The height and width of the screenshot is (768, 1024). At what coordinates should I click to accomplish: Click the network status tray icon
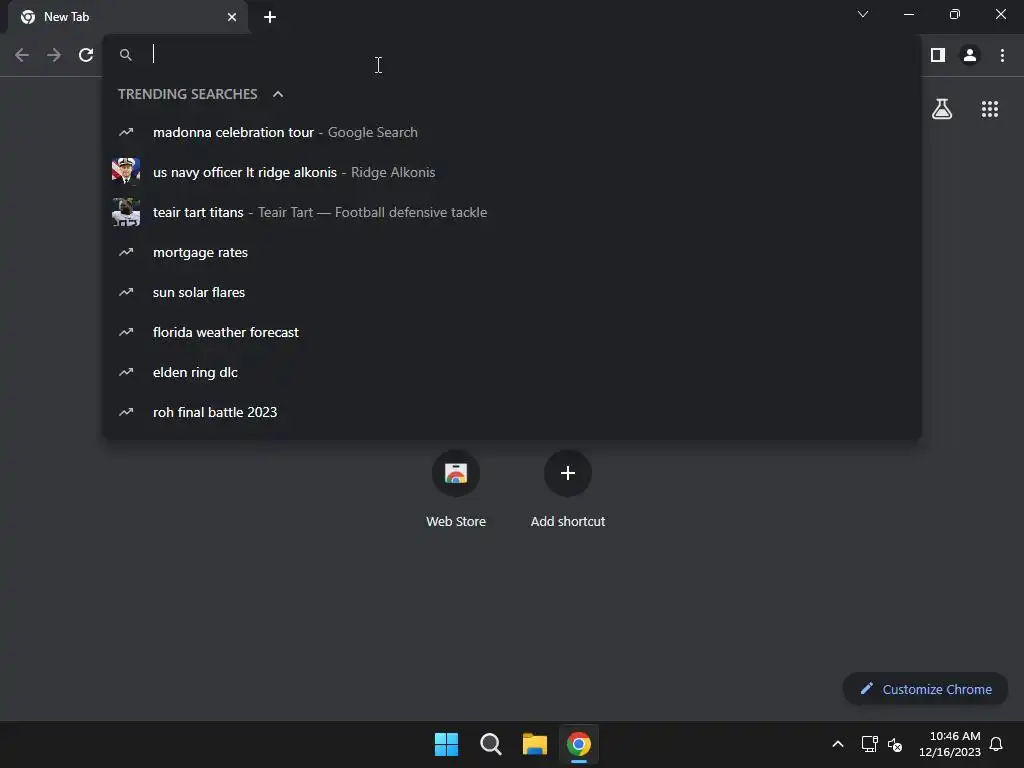point(869,744)
